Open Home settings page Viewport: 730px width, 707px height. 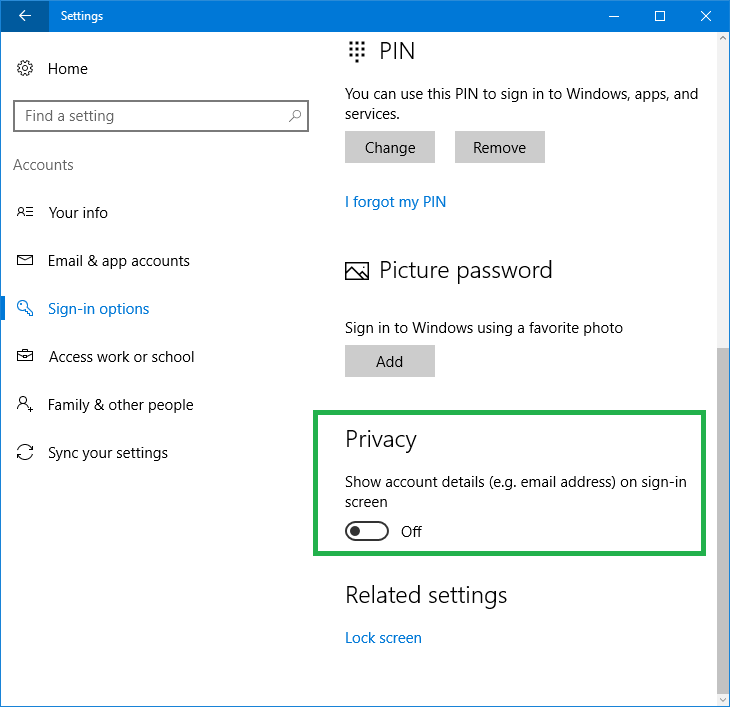pyautogui.click(x=68, y=69)
